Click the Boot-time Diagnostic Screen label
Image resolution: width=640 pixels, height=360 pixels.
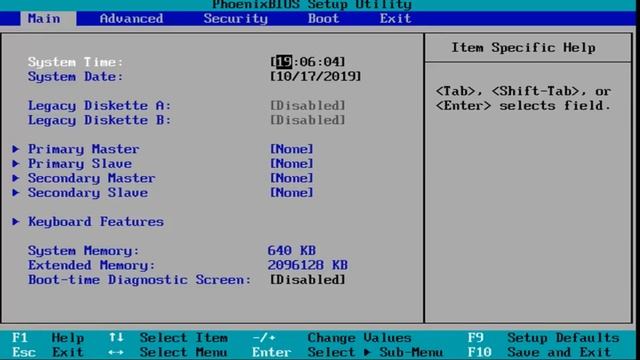tap(139, 280)
